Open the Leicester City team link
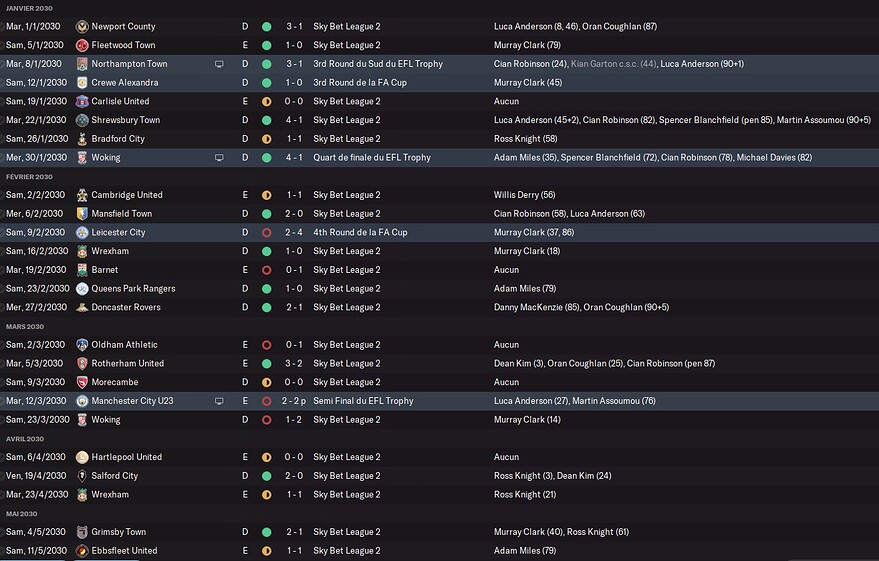The image size is (879, 561). point(118,232)
